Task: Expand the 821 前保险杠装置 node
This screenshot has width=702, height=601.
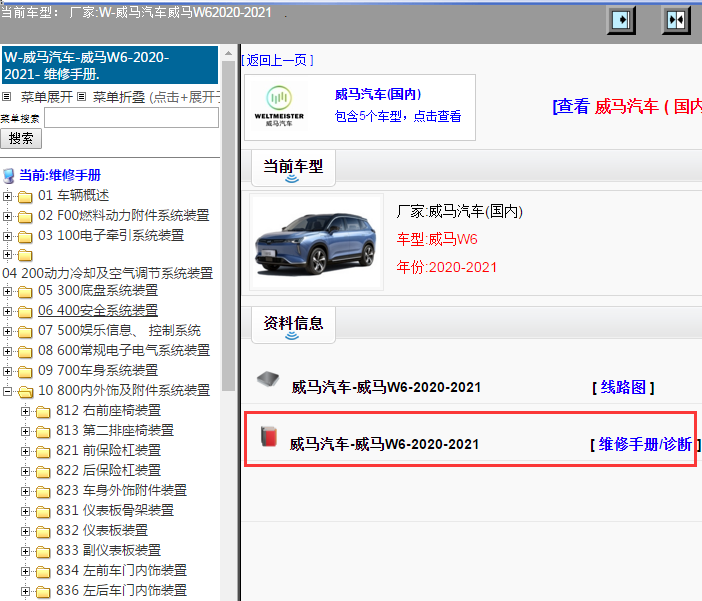Action: [x=26, y=451]
